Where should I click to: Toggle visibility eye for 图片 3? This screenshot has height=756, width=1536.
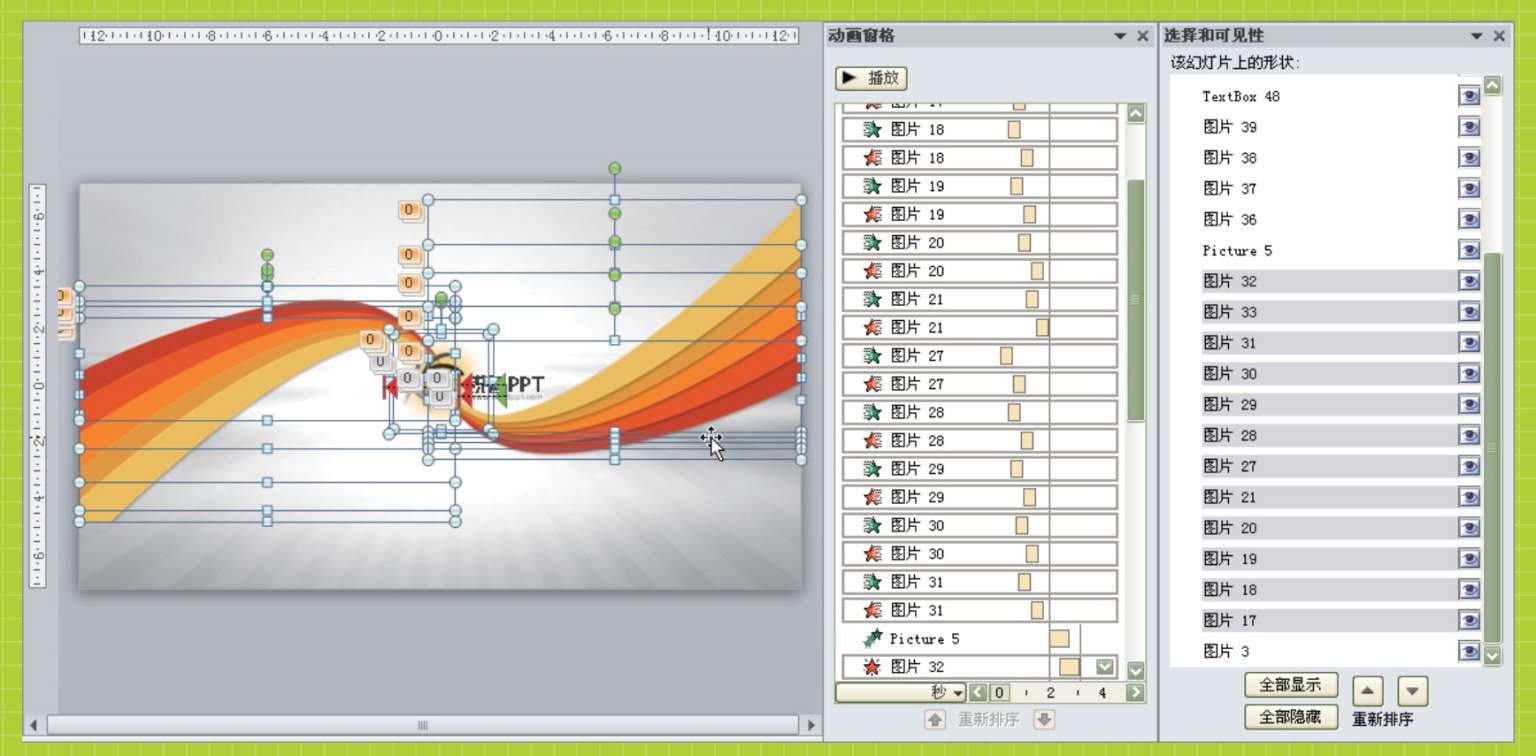1468,651
